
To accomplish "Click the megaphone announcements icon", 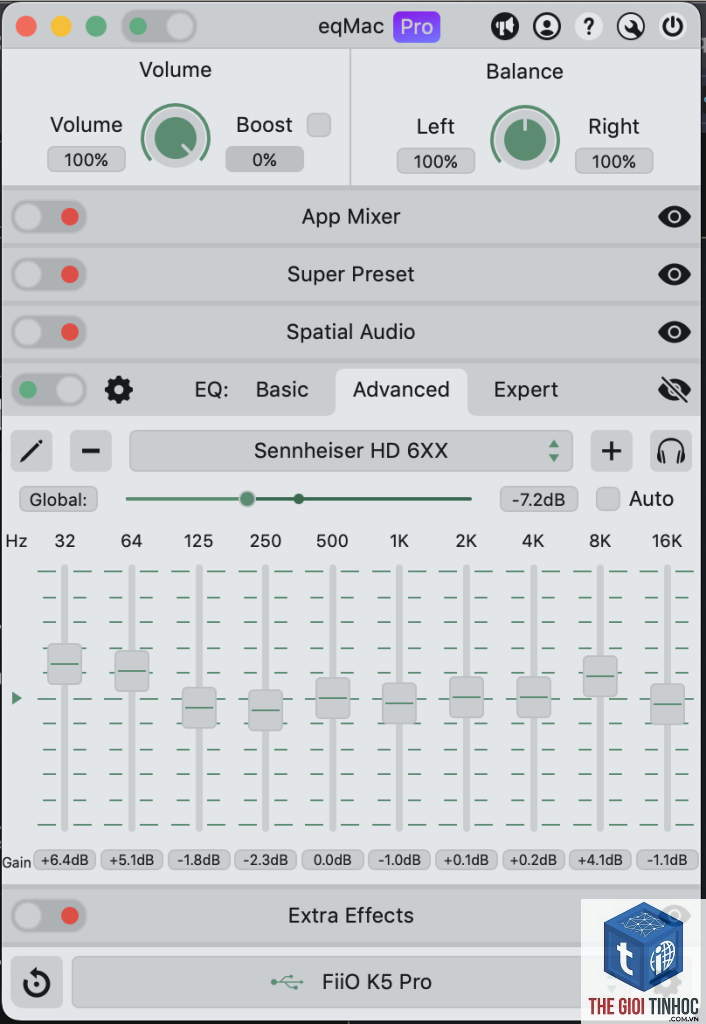I will point(504,27).
